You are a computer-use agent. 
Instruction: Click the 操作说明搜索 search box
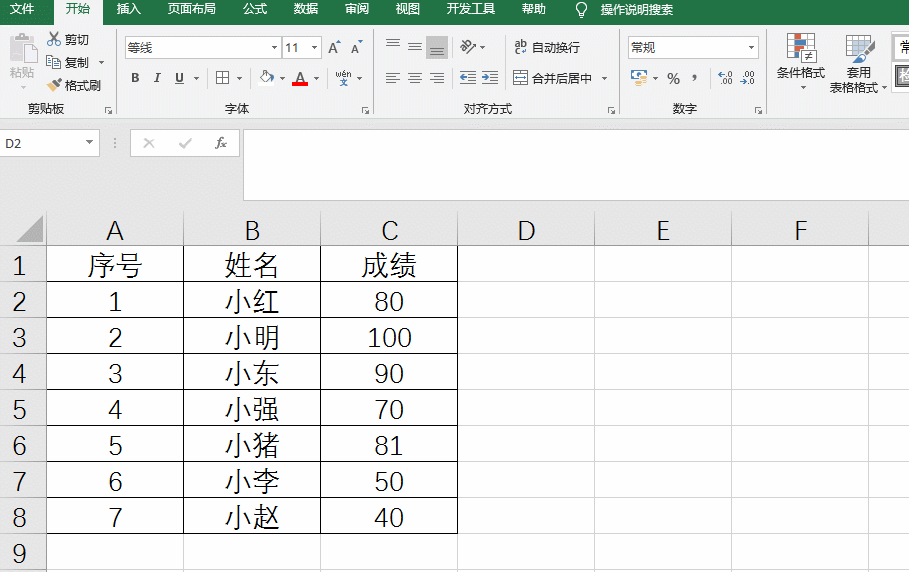tap(637, 10)
